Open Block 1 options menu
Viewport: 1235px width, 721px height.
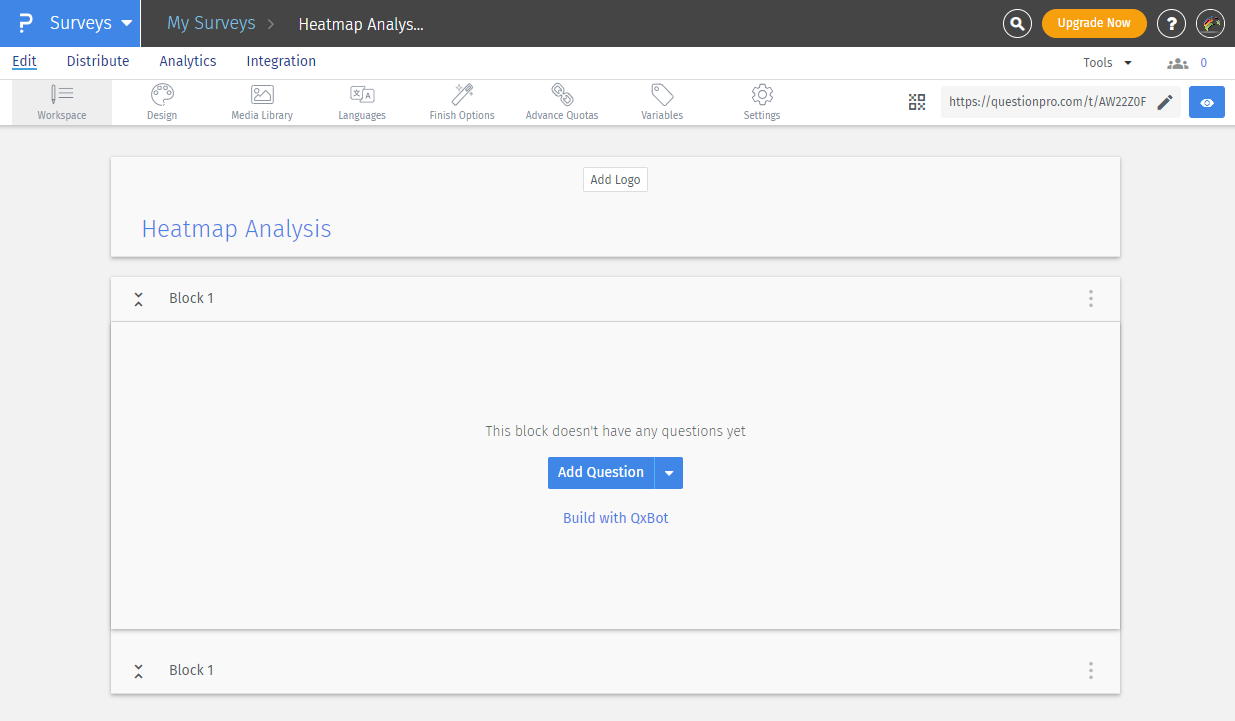click(1090, 298)
